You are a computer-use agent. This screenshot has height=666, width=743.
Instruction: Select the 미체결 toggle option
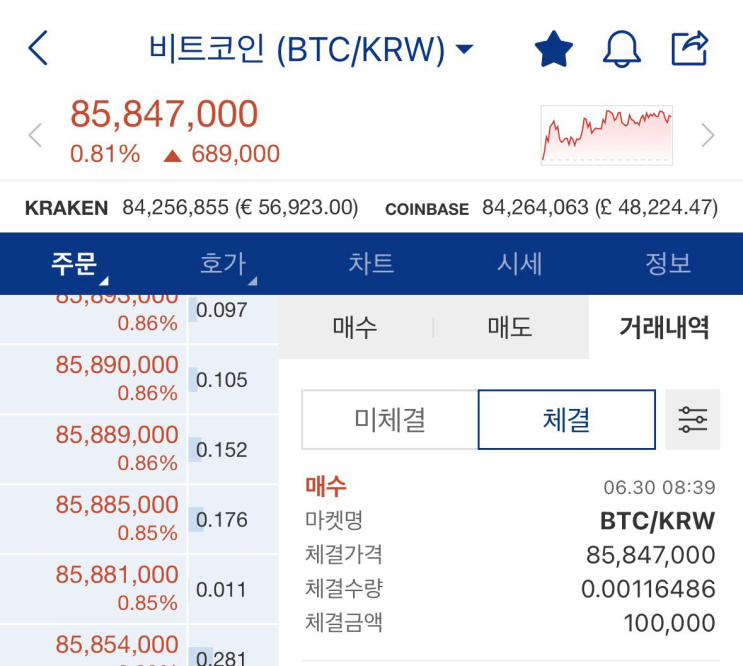[x=390, y=420]
